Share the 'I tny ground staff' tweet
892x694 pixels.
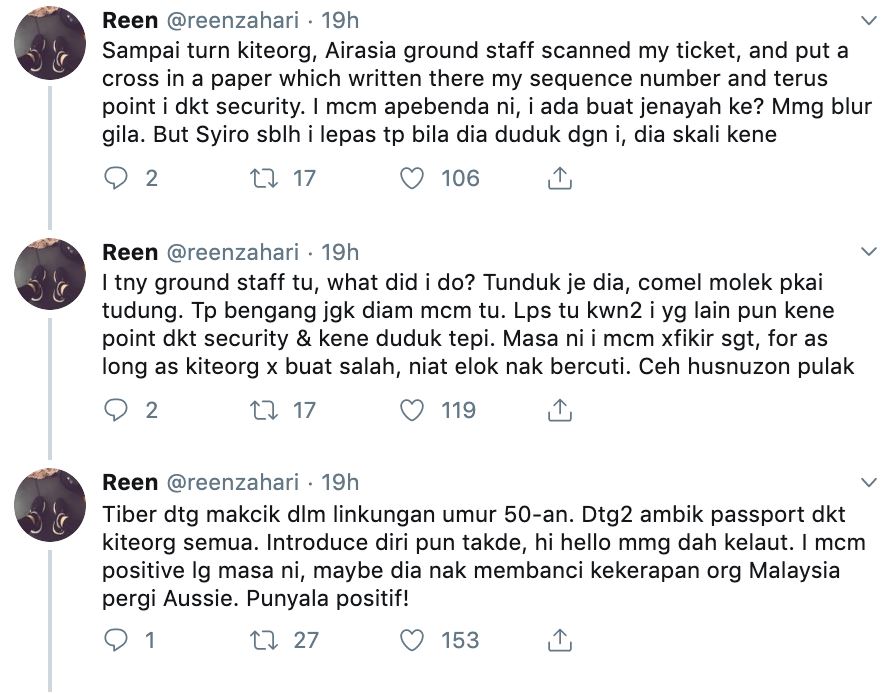click(561, 410)
